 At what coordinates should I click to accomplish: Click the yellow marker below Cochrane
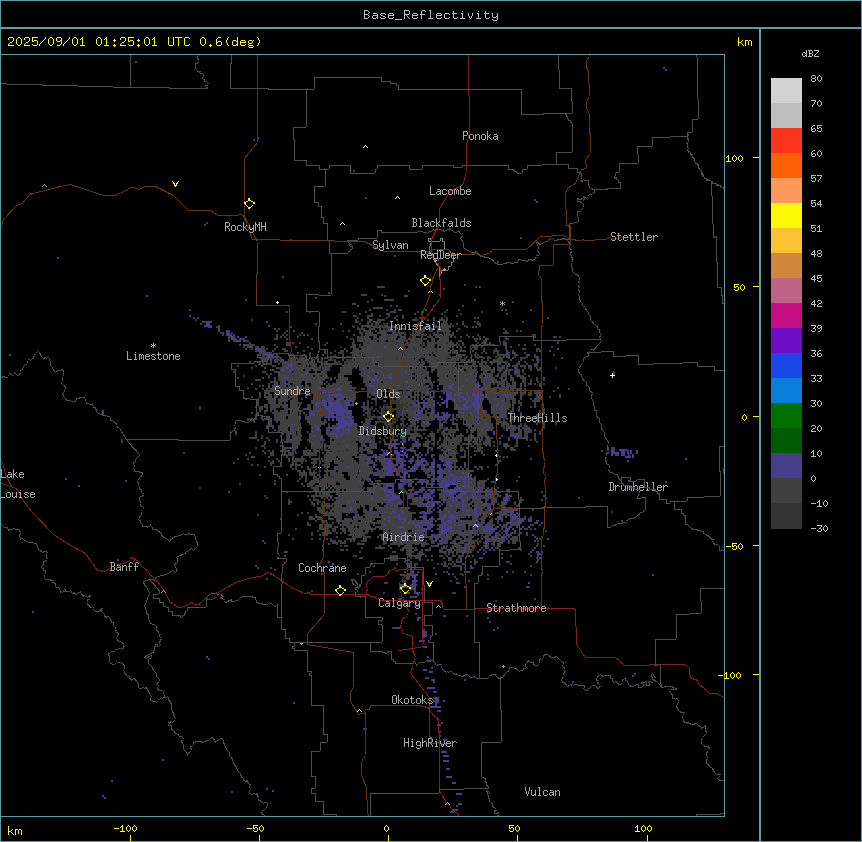pyautogui.click(x=340, y=590)
